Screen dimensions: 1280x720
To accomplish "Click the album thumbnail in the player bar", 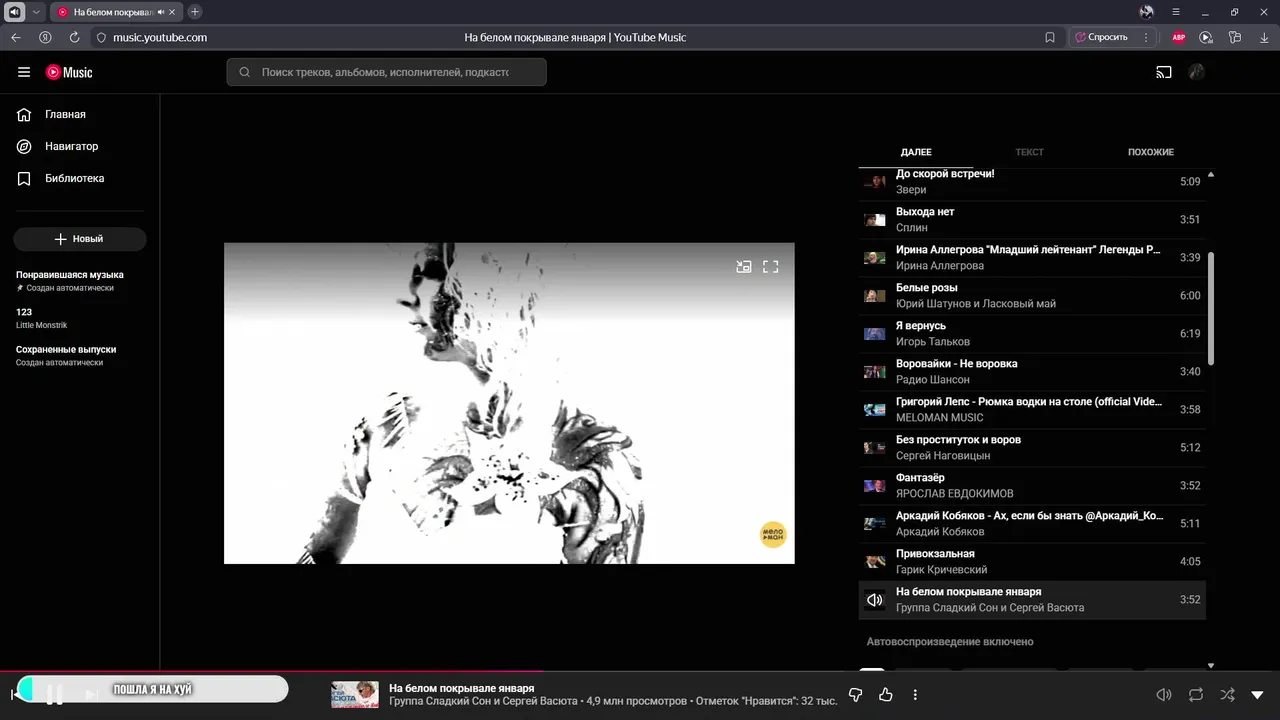I will [355, 695].
